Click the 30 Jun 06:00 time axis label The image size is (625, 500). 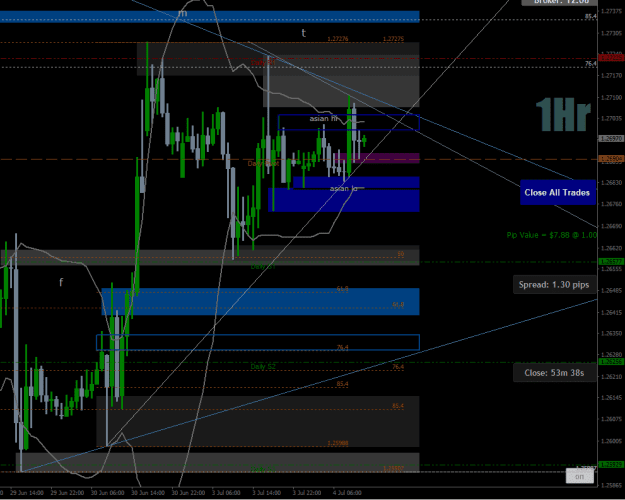pos(108,493)
